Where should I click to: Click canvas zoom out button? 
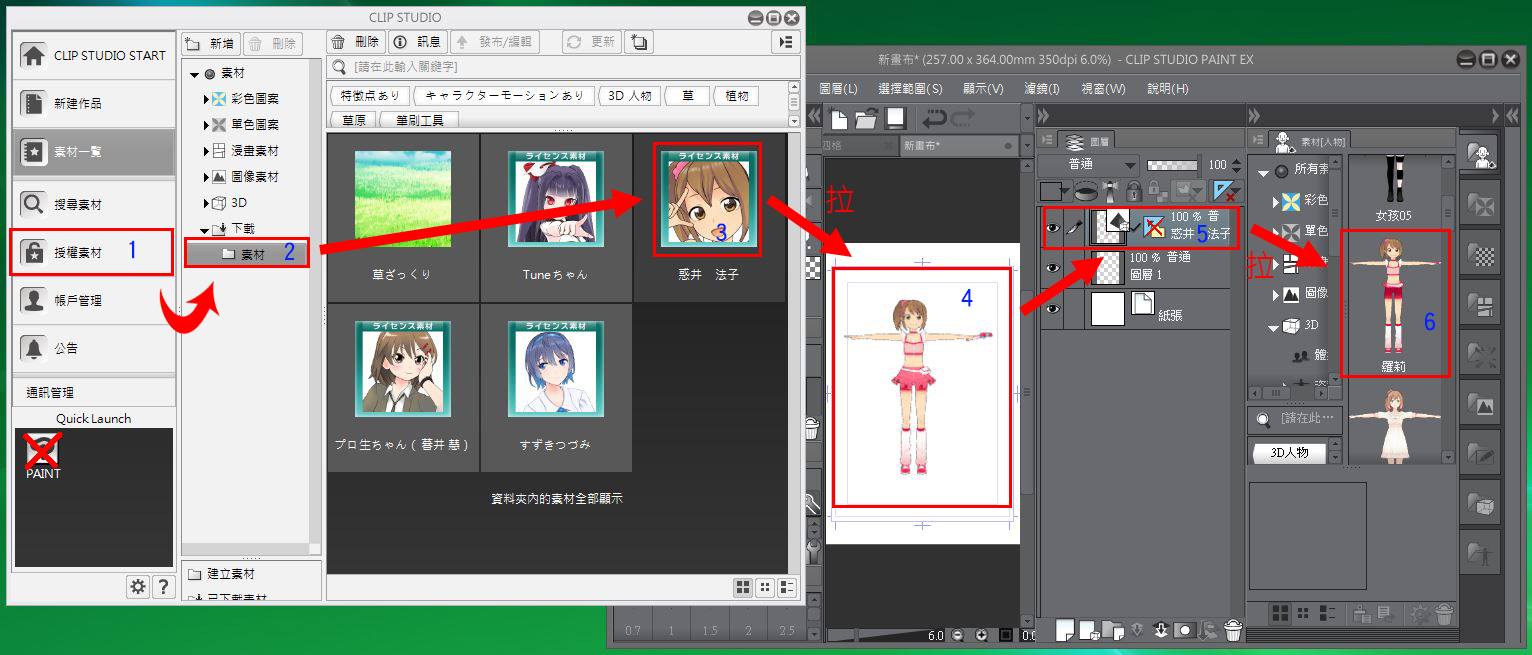(x=958, y=635)
